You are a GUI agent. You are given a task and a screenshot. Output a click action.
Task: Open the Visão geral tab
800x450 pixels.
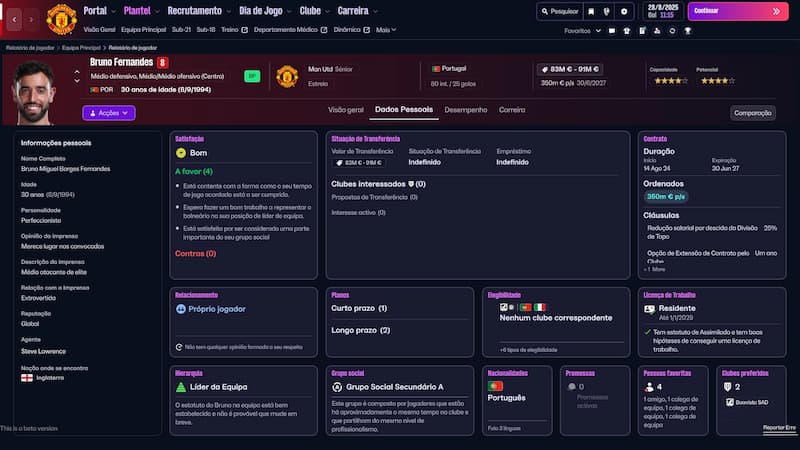346,109
